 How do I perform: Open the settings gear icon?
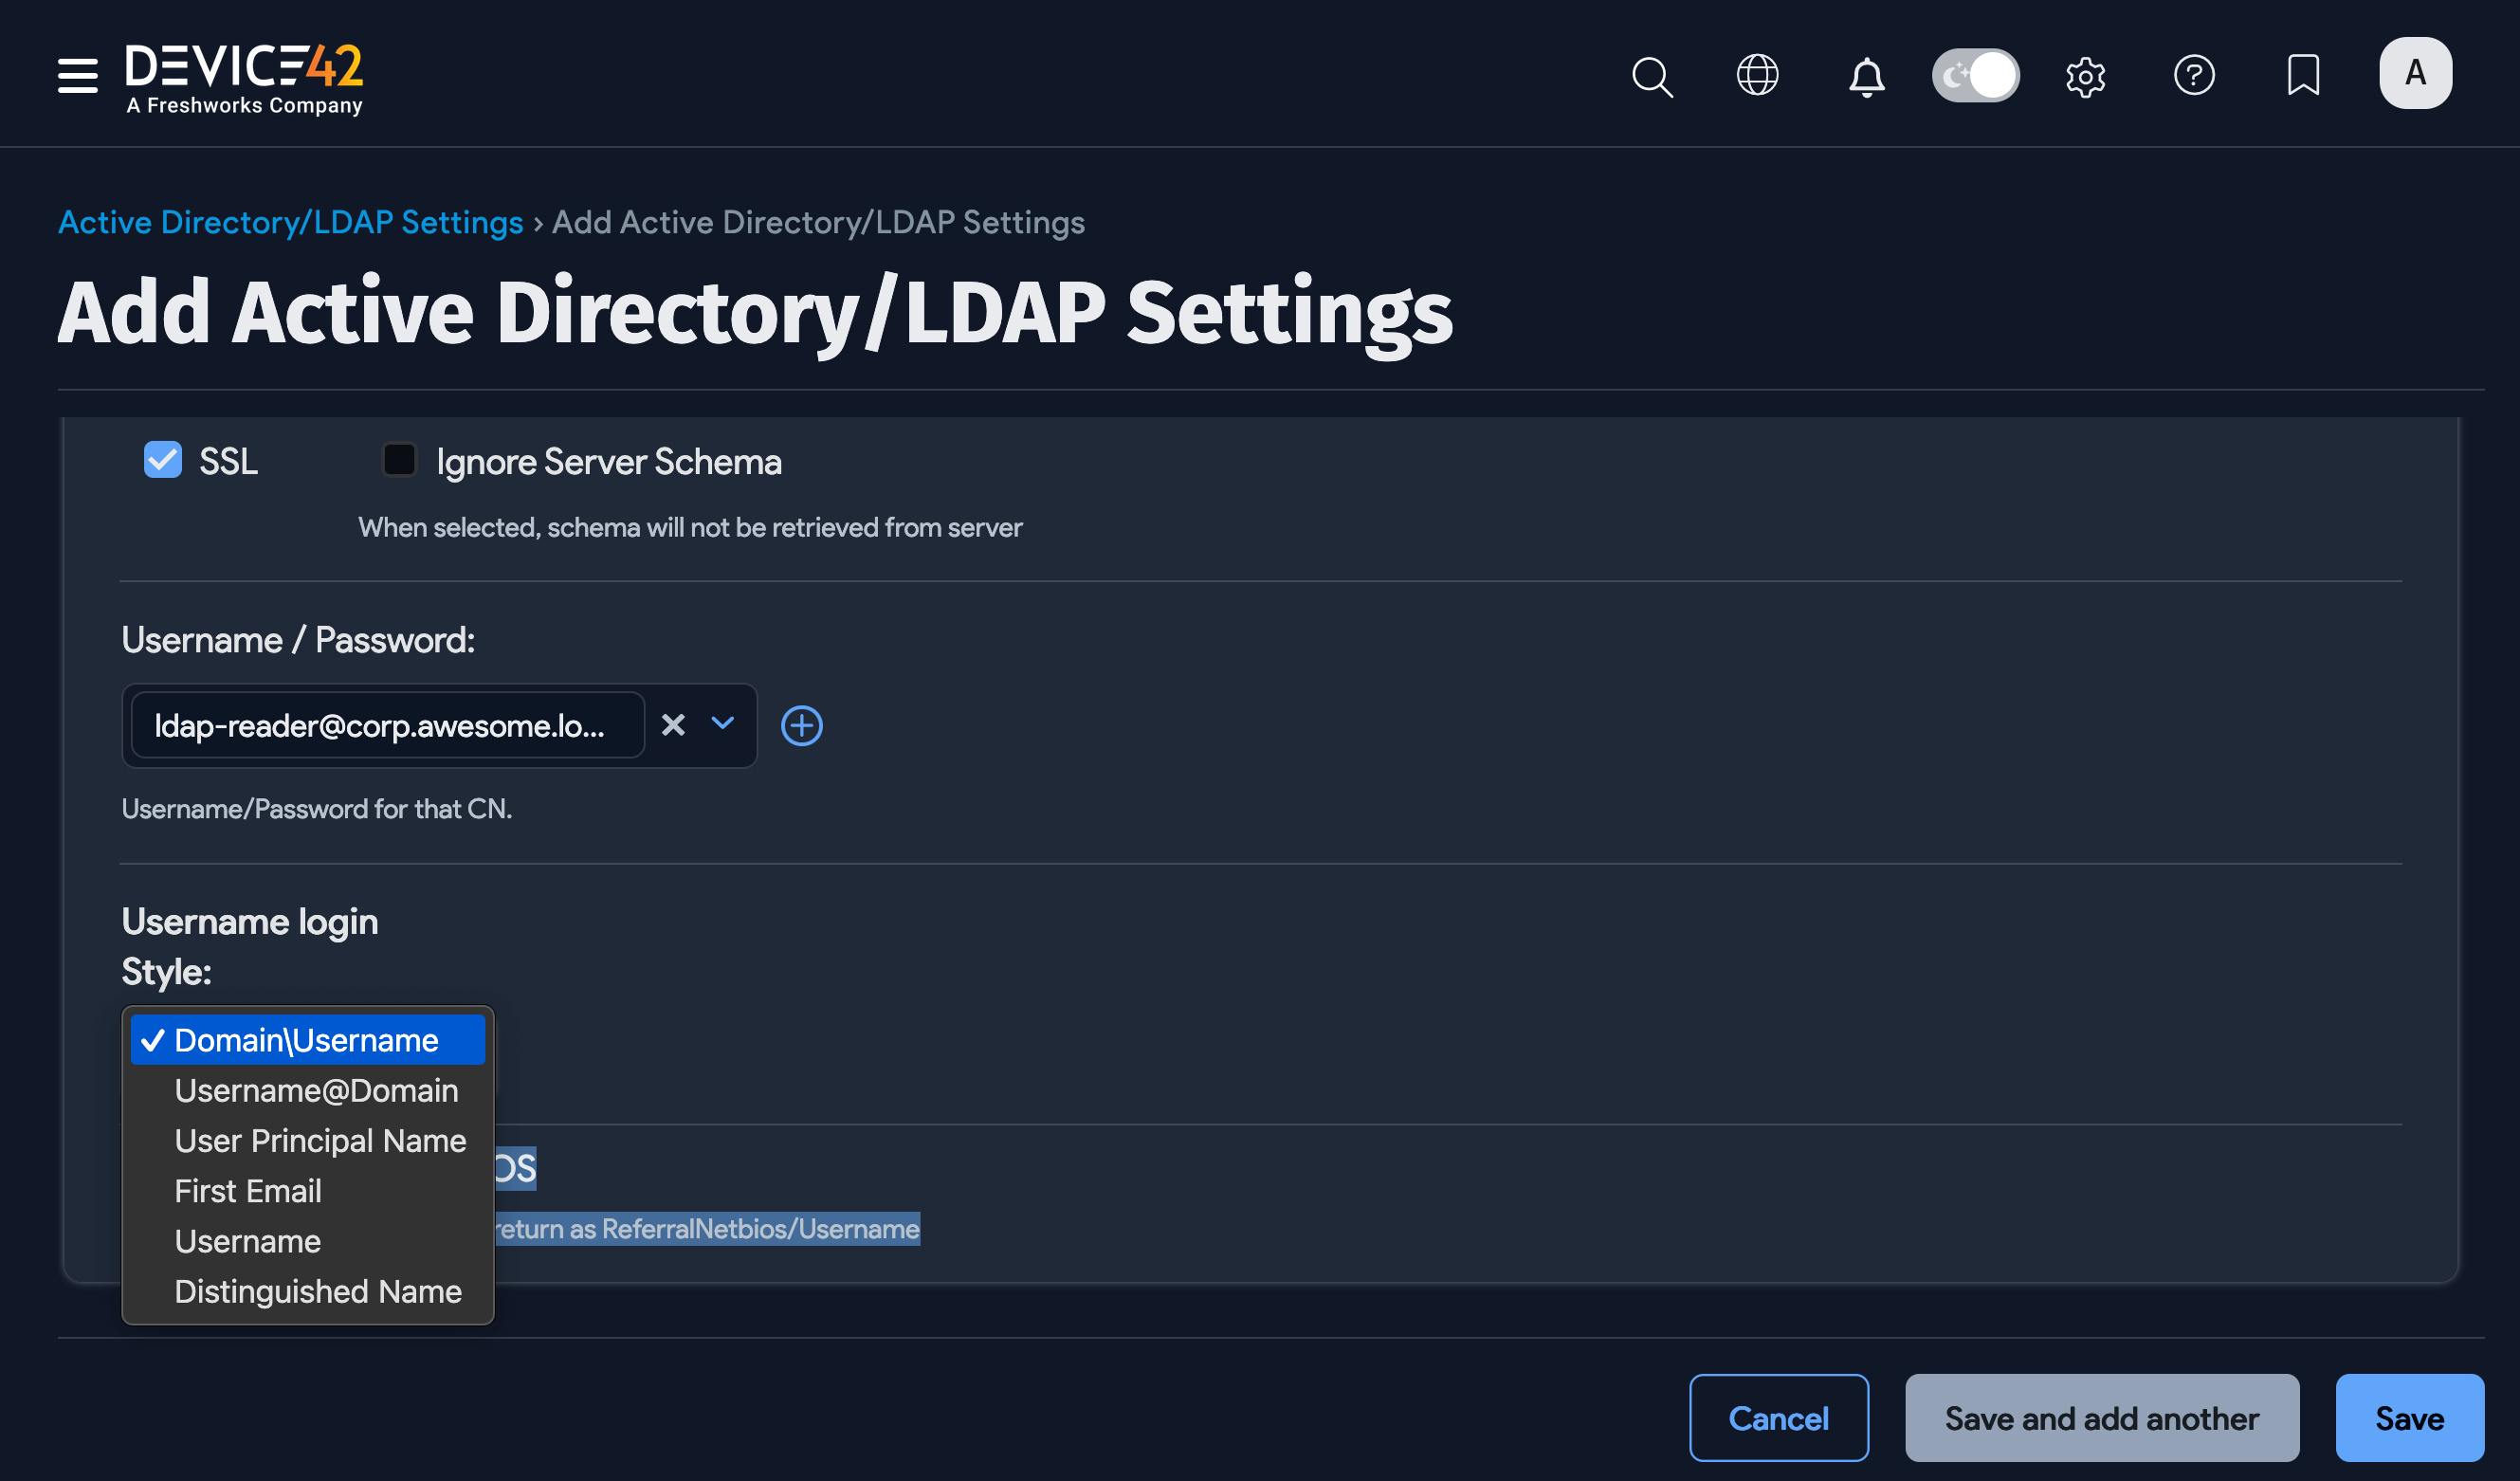tap(2086, 76)
